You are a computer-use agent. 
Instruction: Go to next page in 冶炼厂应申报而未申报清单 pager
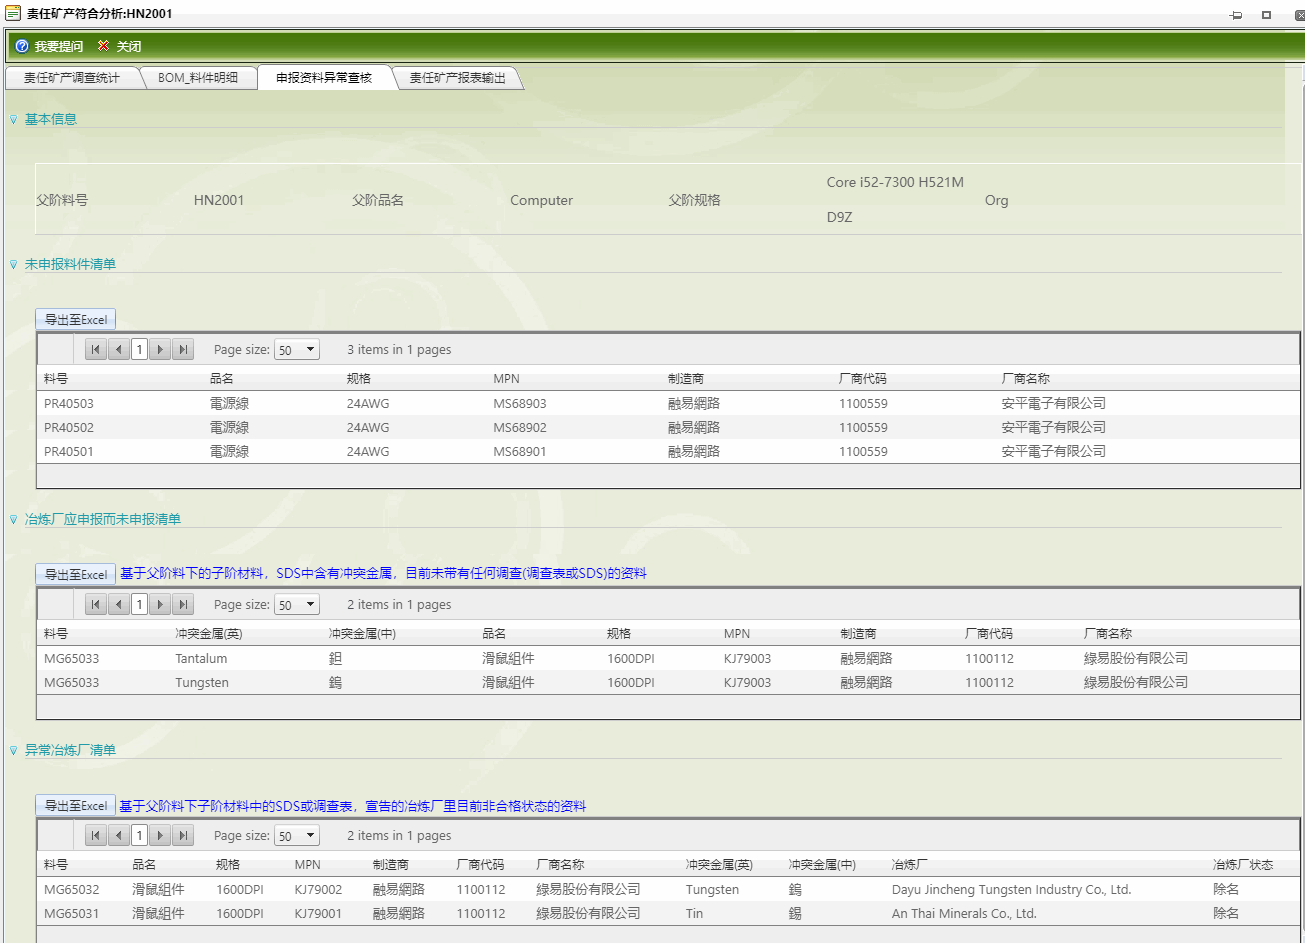pyautogui.click(x=160, y=604)
